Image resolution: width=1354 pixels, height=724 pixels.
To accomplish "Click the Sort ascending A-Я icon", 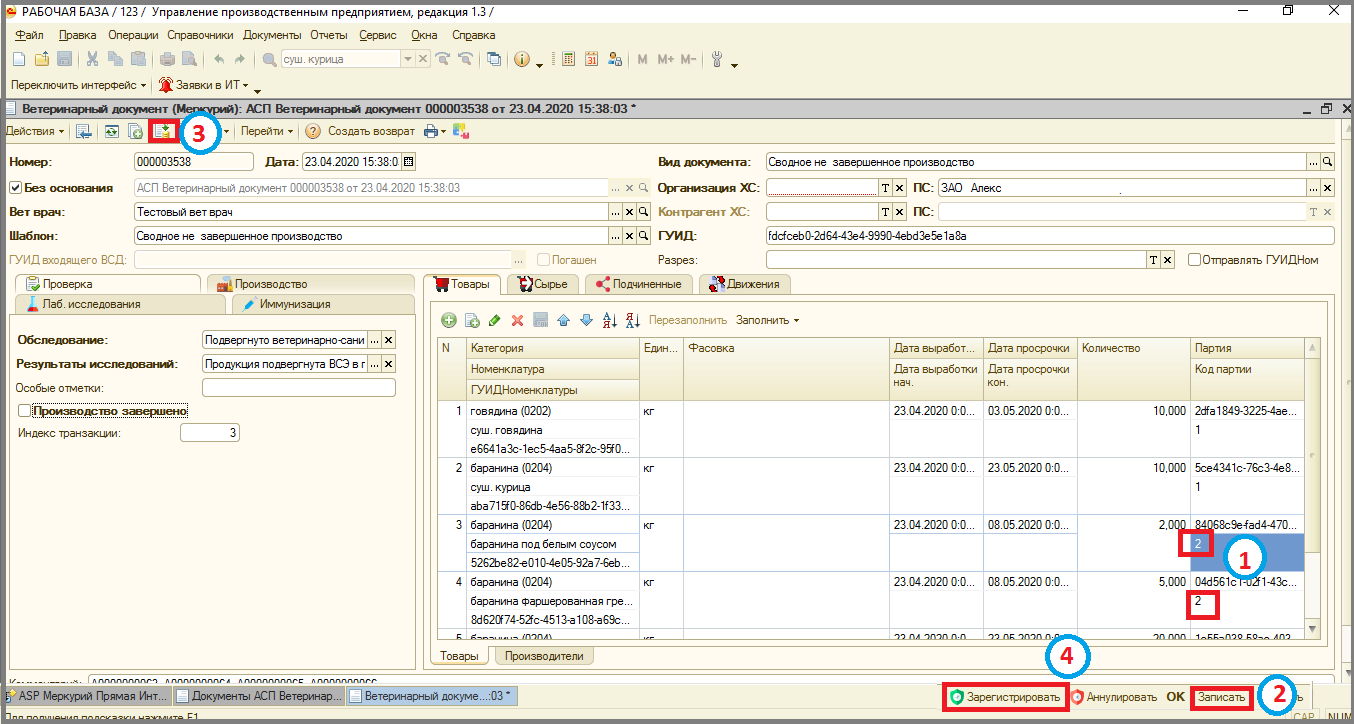I will [x=610, y=320].
